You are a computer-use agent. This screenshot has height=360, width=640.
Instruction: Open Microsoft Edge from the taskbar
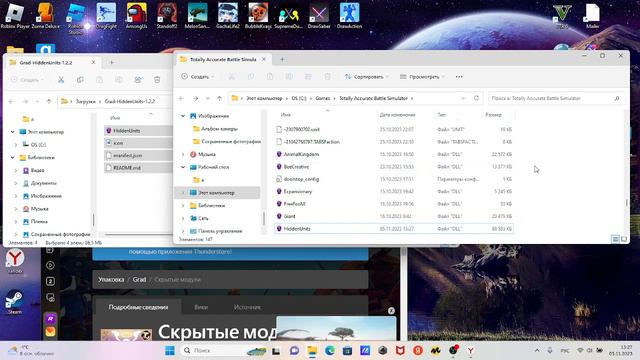(x=330, y=351)
